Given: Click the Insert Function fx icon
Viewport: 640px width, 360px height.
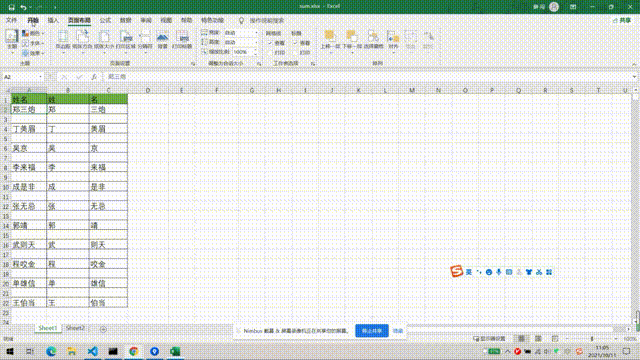Looking at the screenshot, I should click(x=94, y=77).
